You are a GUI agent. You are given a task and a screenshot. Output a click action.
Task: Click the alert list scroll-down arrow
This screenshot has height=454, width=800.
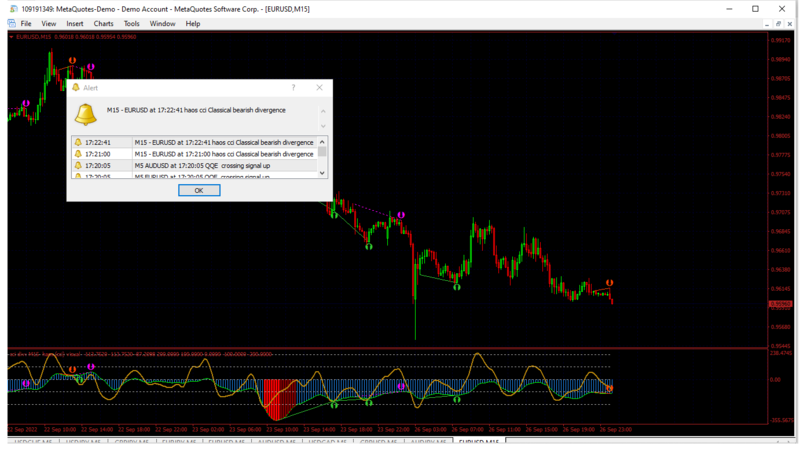click(x=322, y=173)
